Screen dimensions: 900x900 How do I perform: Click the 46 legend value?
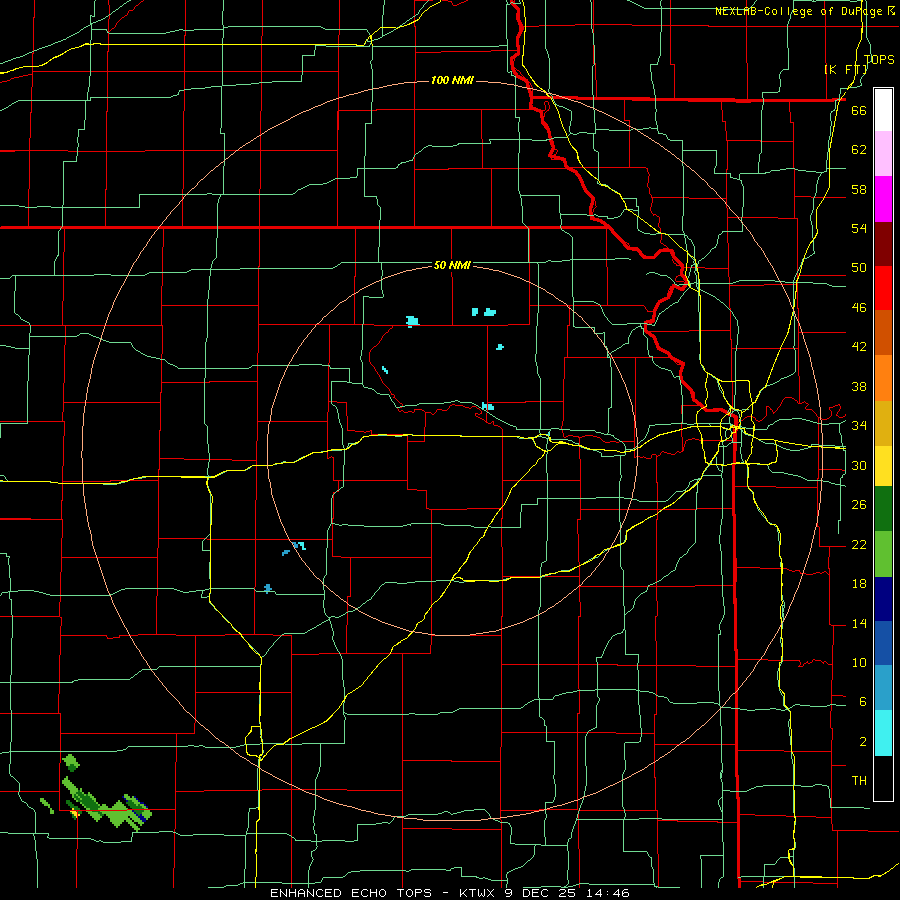pyautogui.click(x=859, y=307)
